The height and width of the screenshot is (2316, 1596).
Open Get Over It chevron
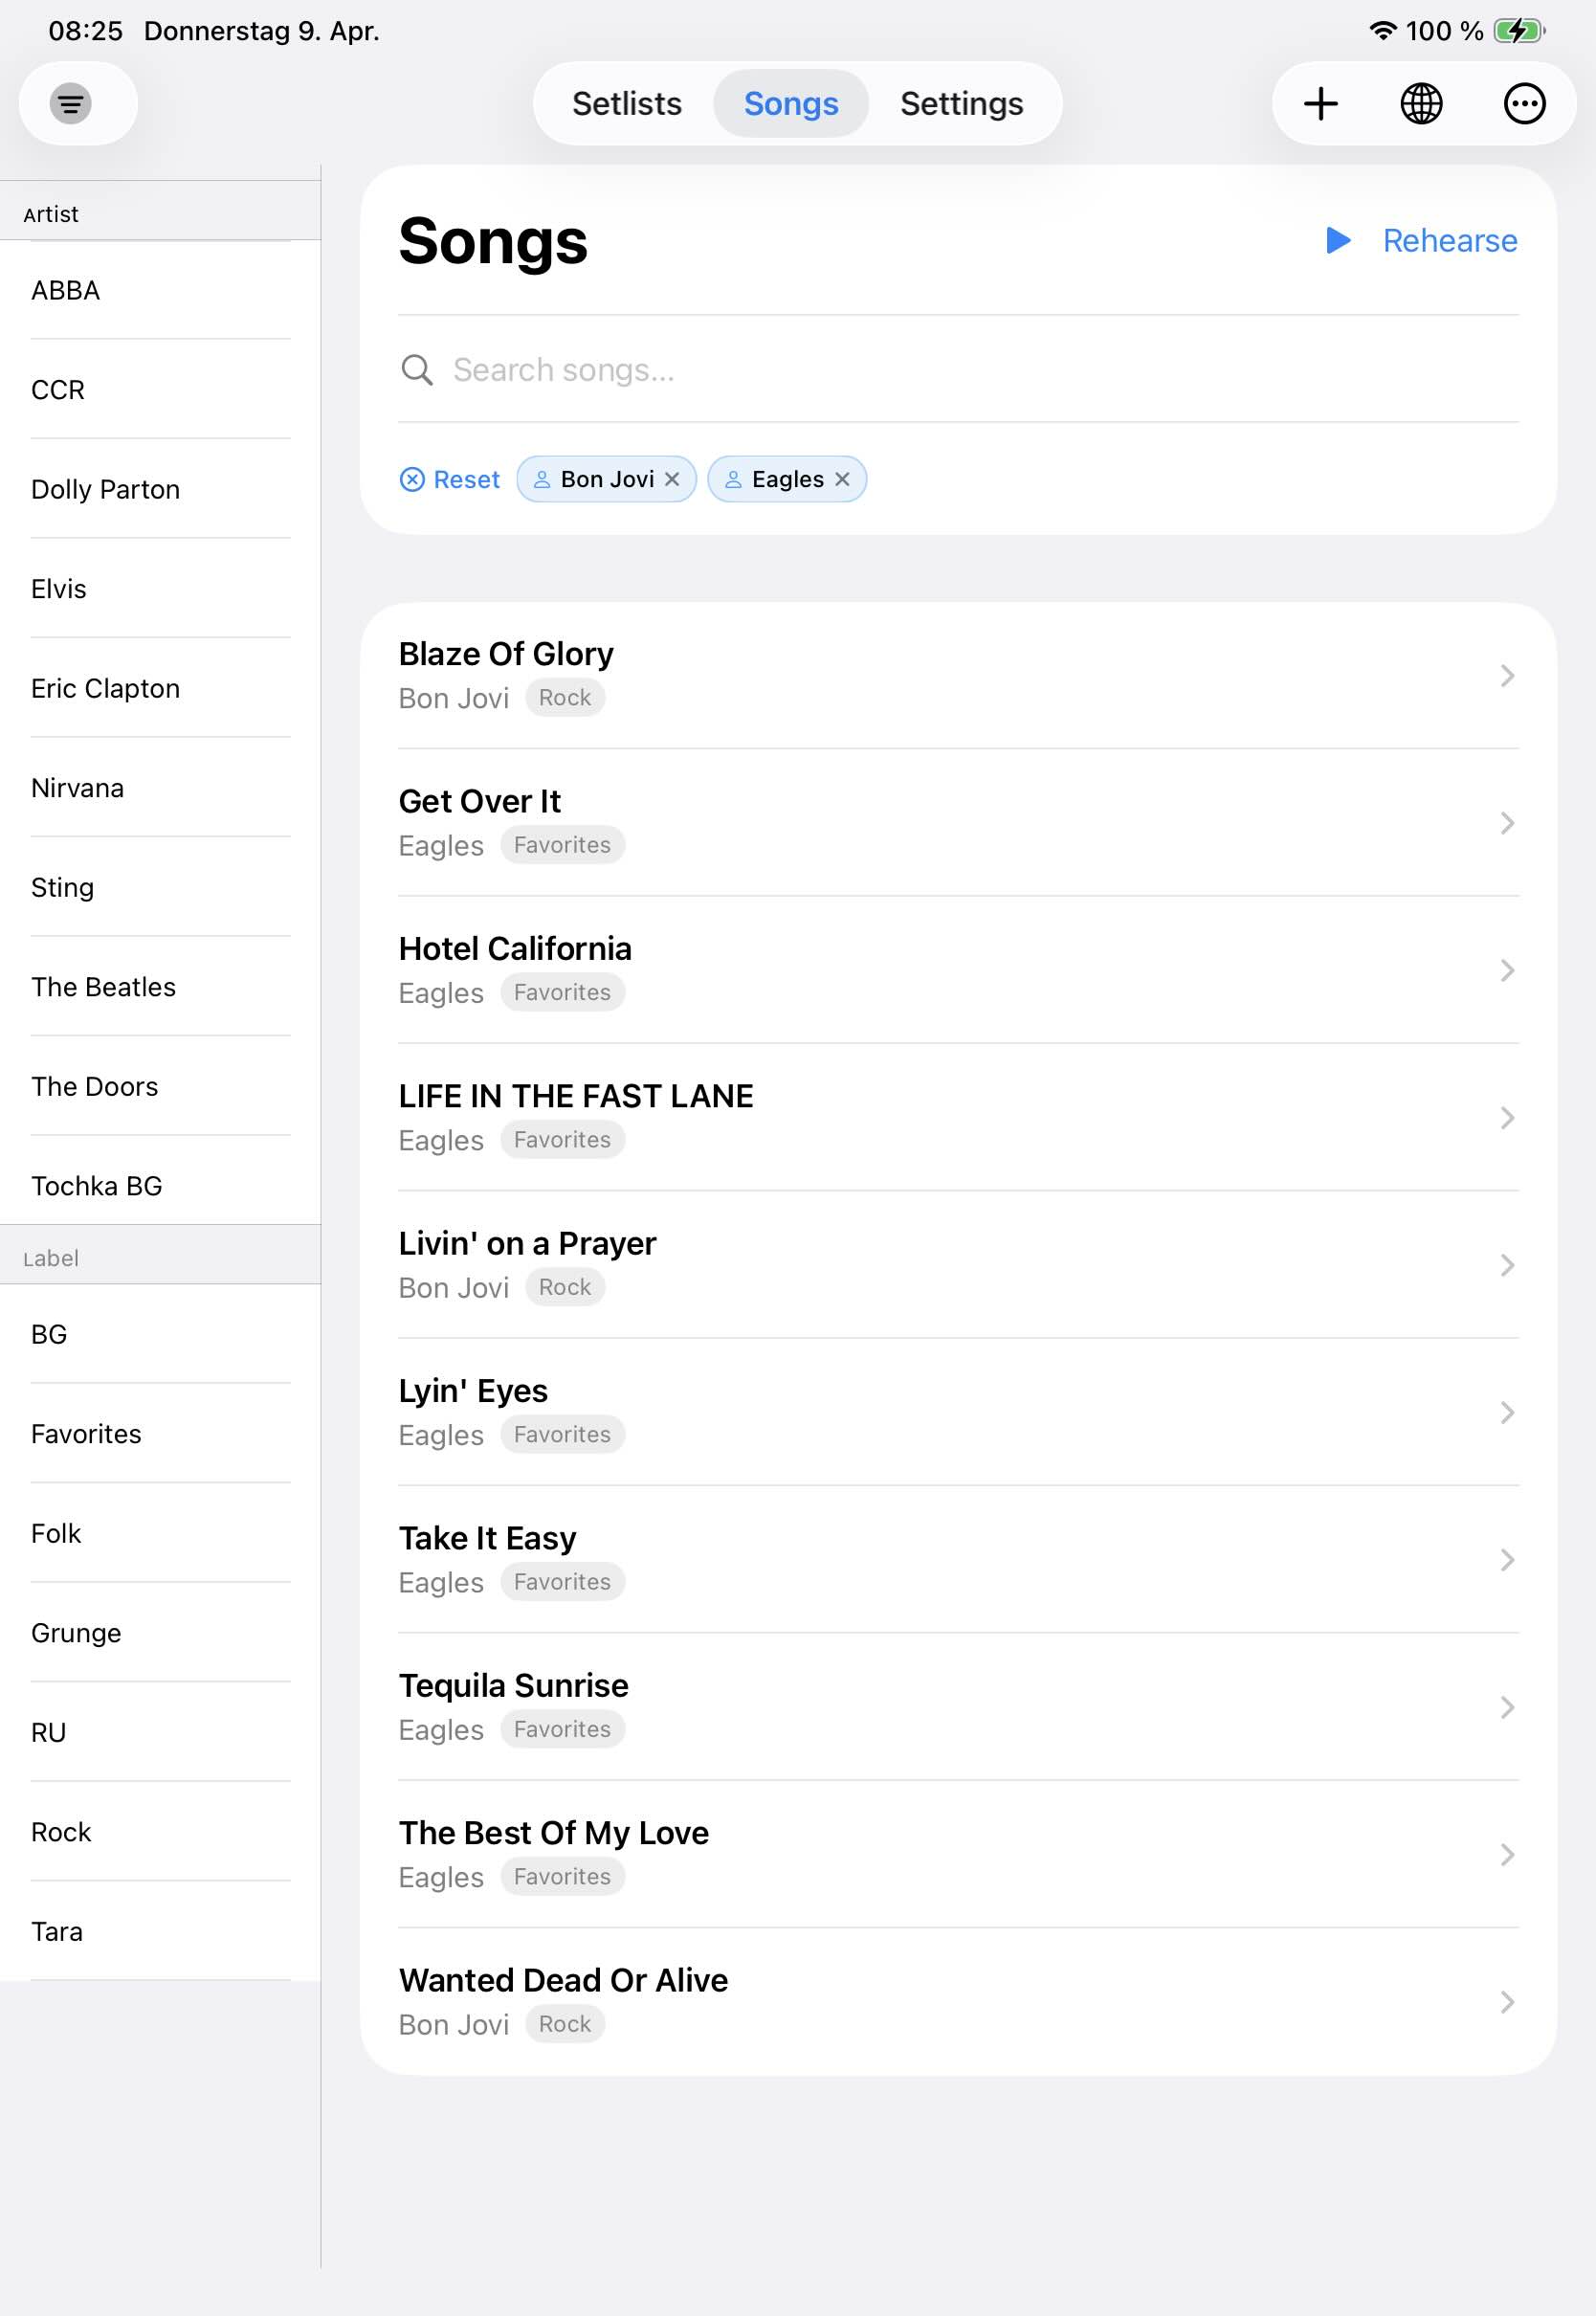pos(1507,823)
